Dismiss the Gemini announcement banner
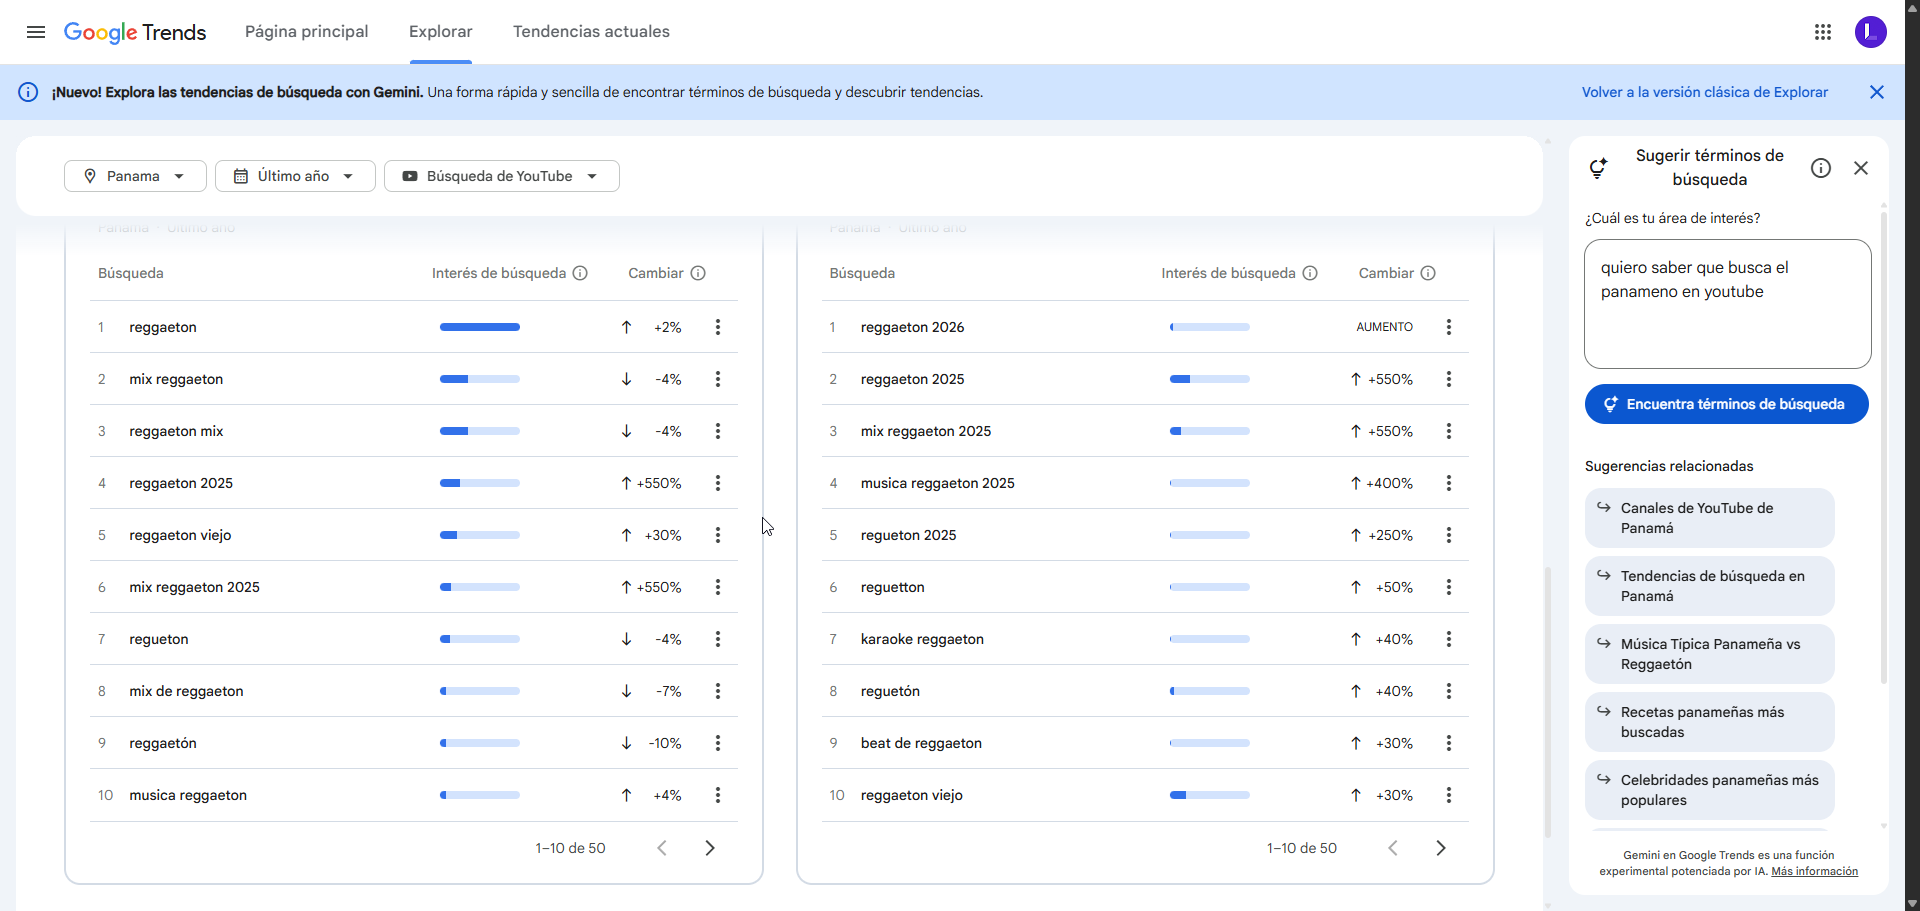 pos(1877,92)
